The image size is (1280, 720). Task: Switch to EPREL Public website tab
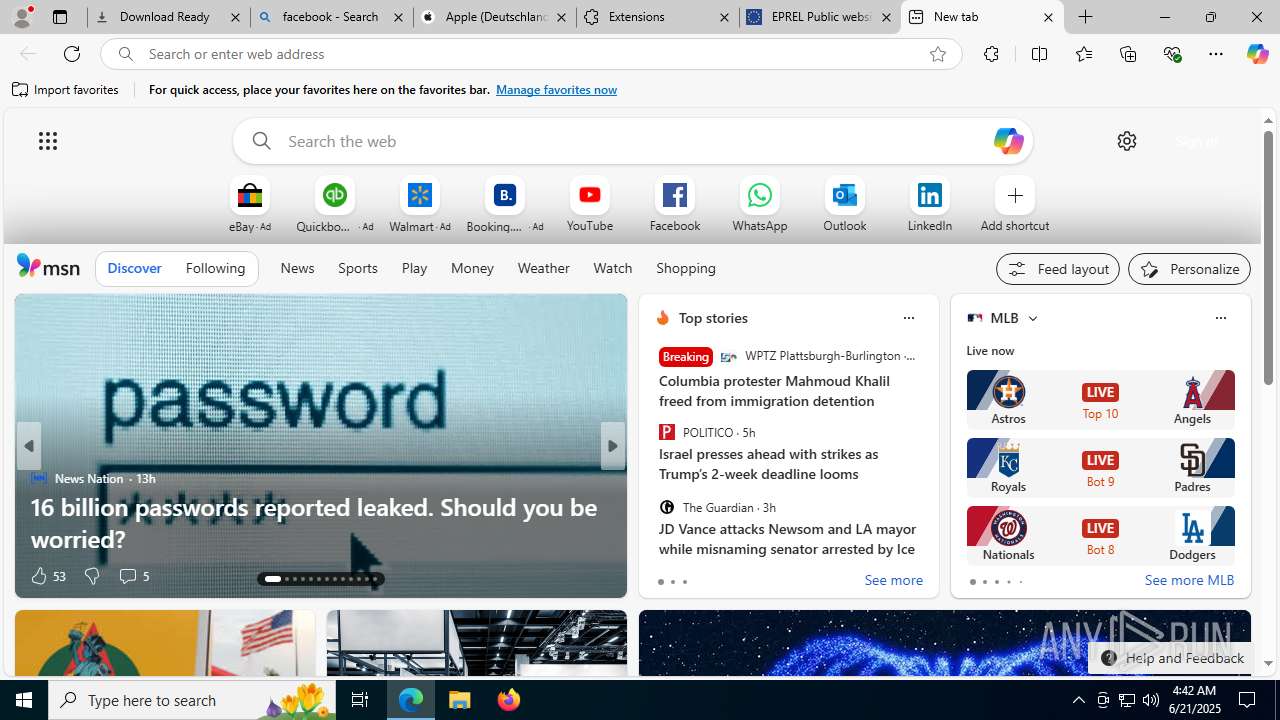pyautogui.click(x=820, y=17)
